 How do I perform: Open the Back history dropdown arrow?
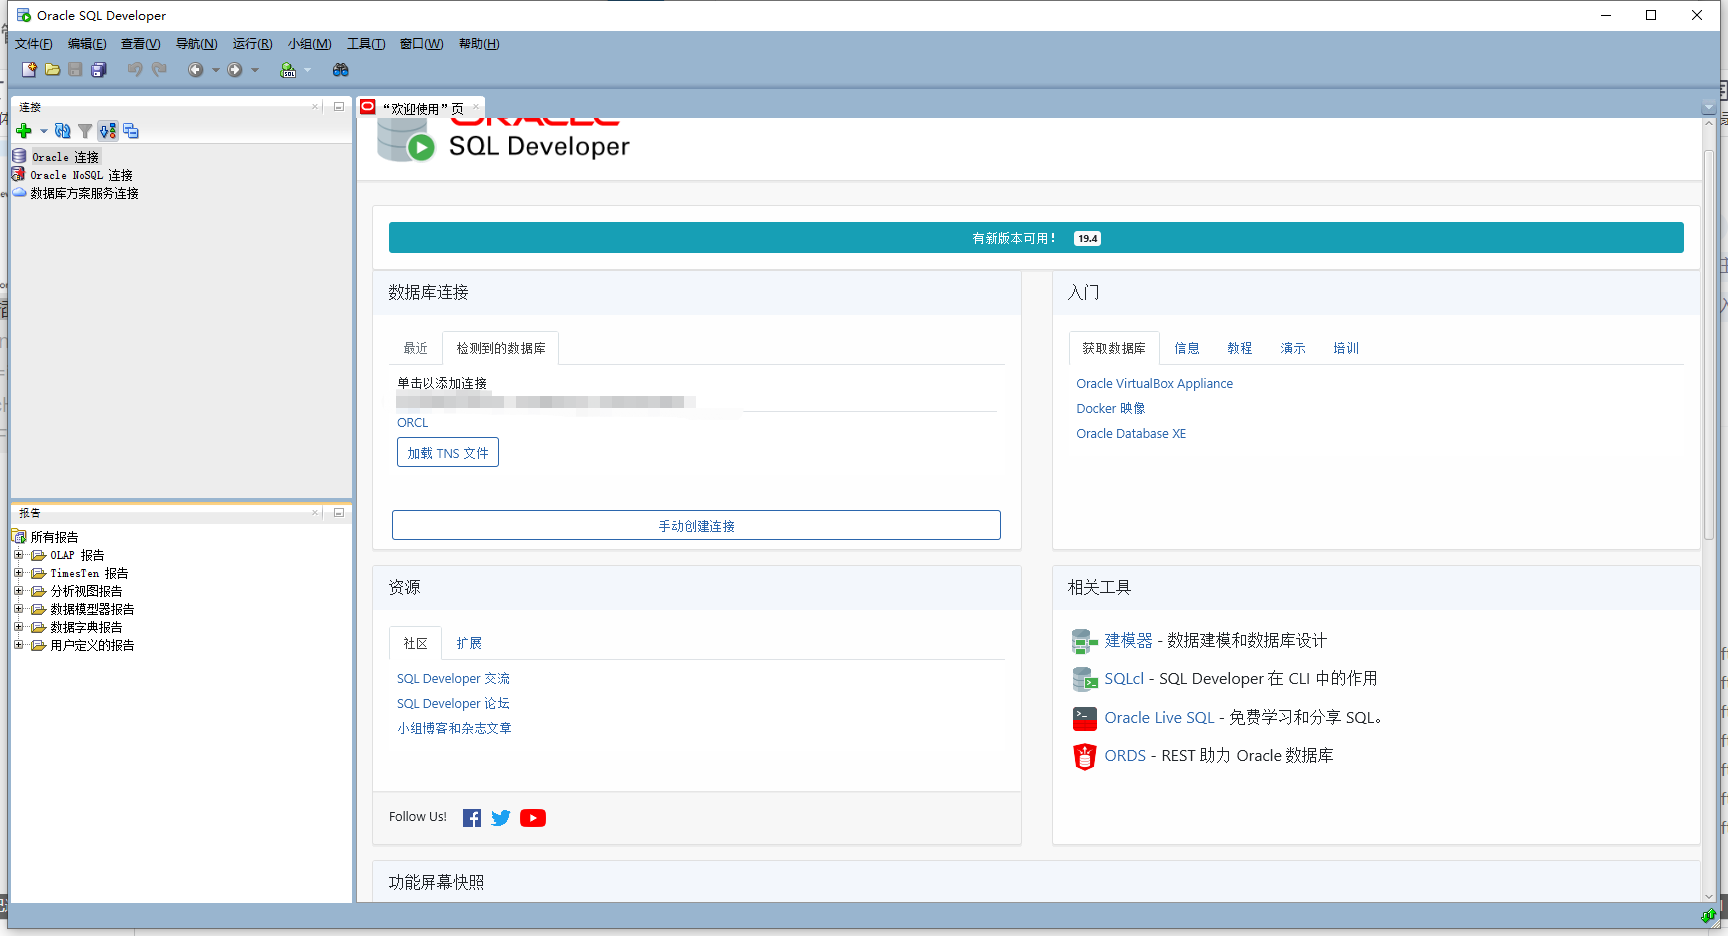pos(215,70)
